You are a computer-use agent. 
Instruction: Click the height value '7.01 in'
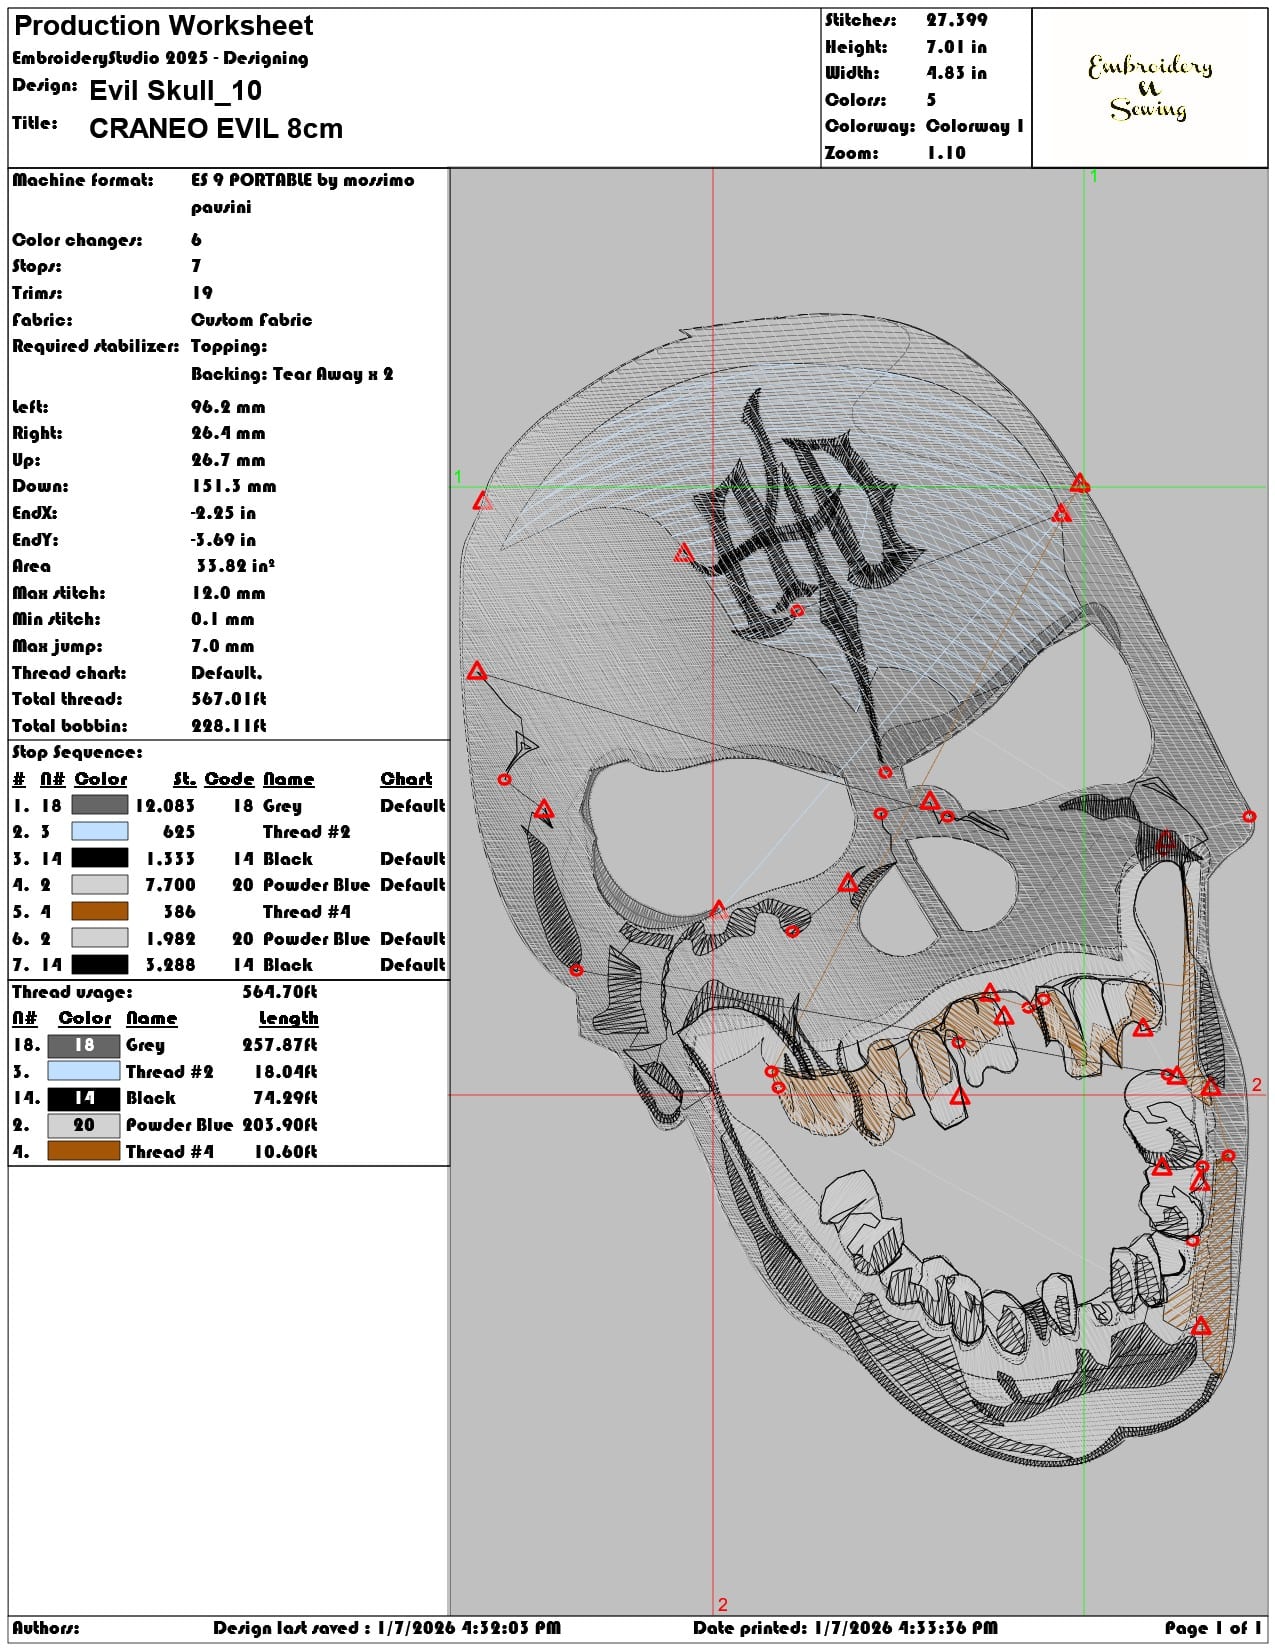[x=956, y=47]
